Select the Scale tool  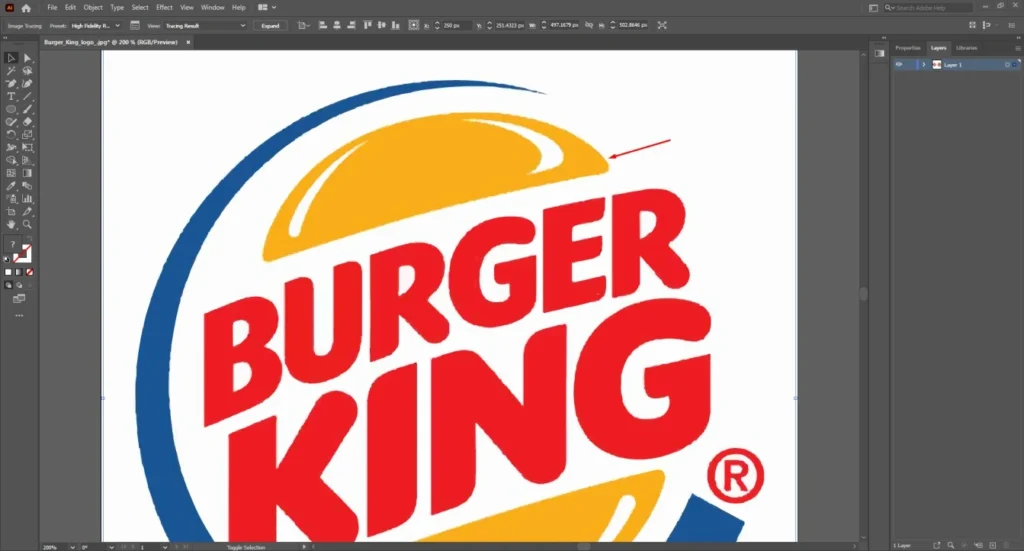pos(27,134)
